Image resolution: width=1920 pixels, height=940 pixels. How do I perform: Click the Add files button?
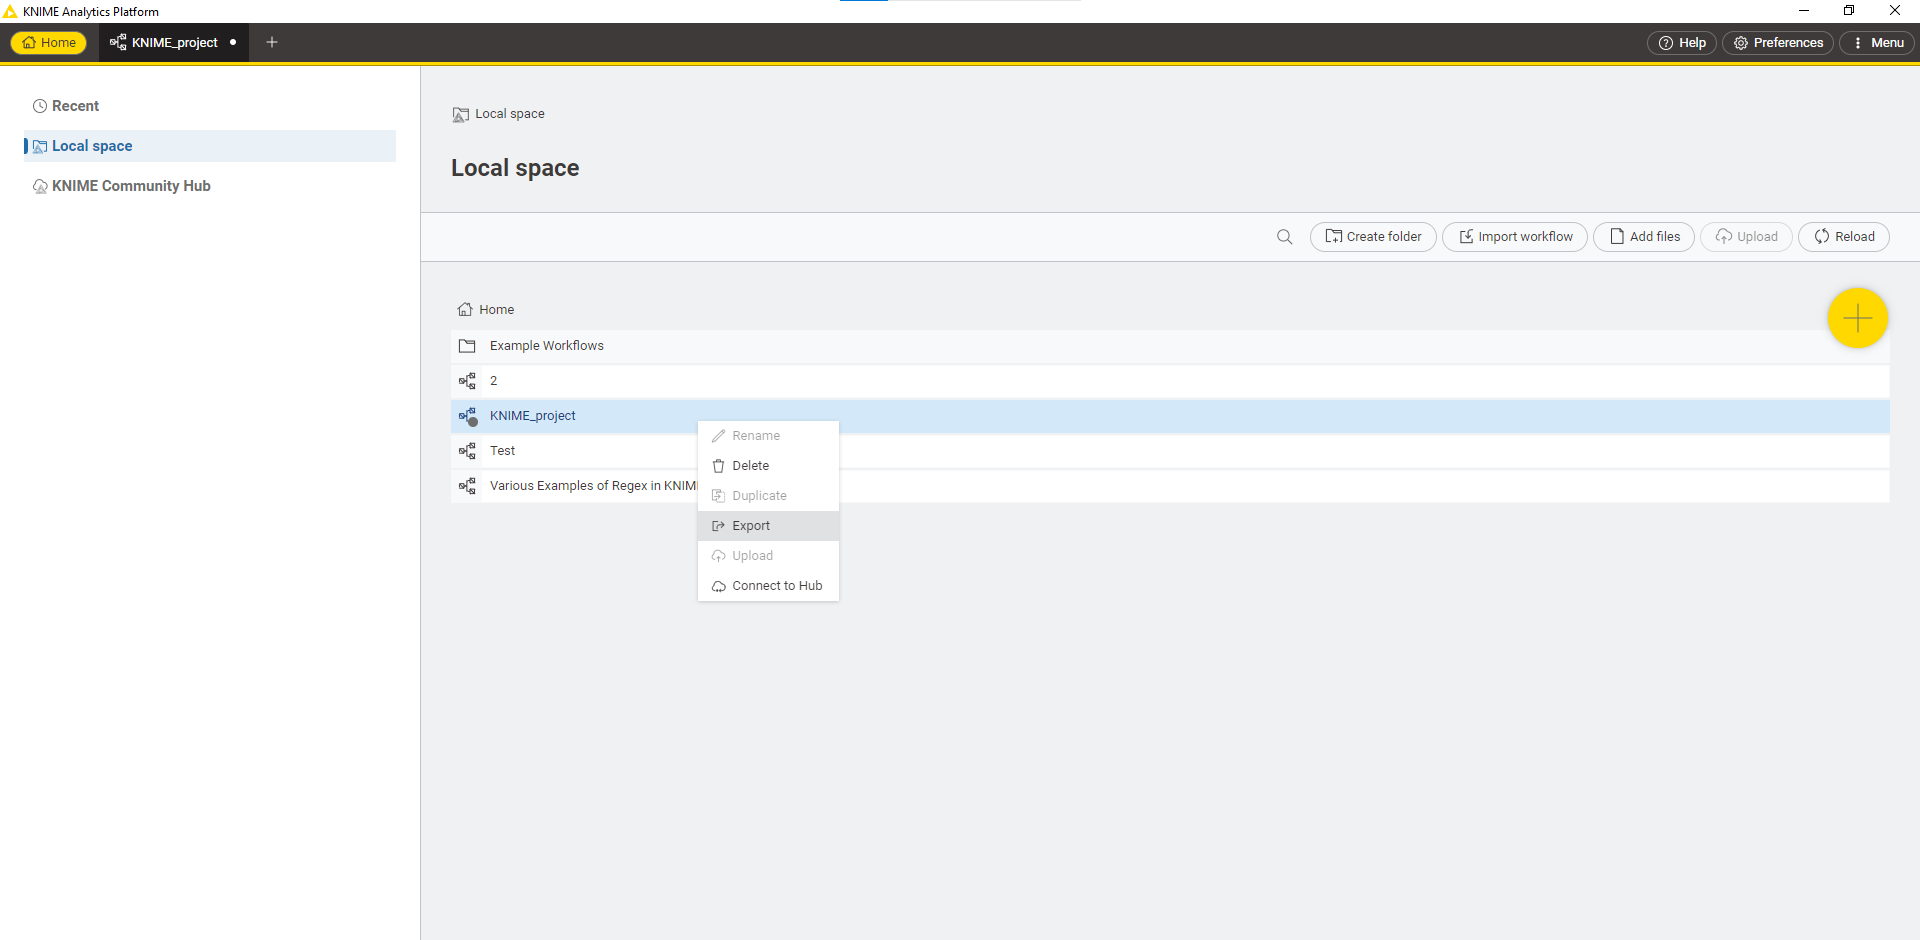[x=1644, y=237]
